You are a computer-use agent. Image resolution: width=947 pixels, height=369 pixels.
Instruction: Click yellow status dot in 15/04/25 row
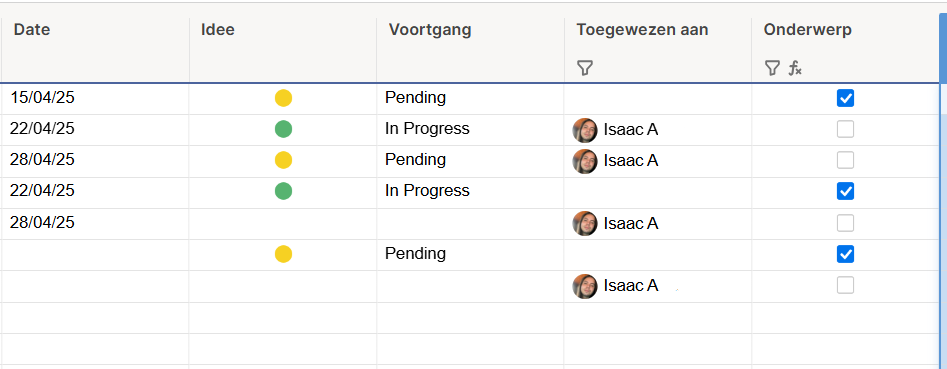(x=283, y=98)
